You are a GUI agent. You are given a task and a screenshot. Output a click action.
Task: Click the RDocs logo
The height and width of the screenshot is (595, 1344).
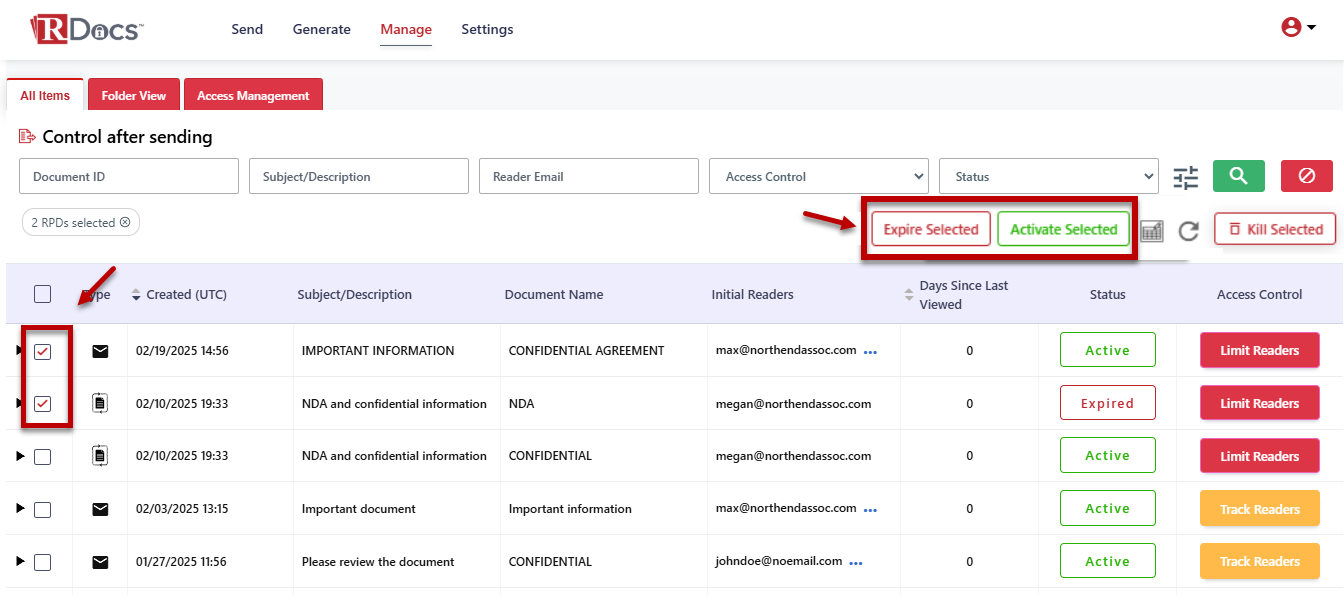tap(86, 29)
